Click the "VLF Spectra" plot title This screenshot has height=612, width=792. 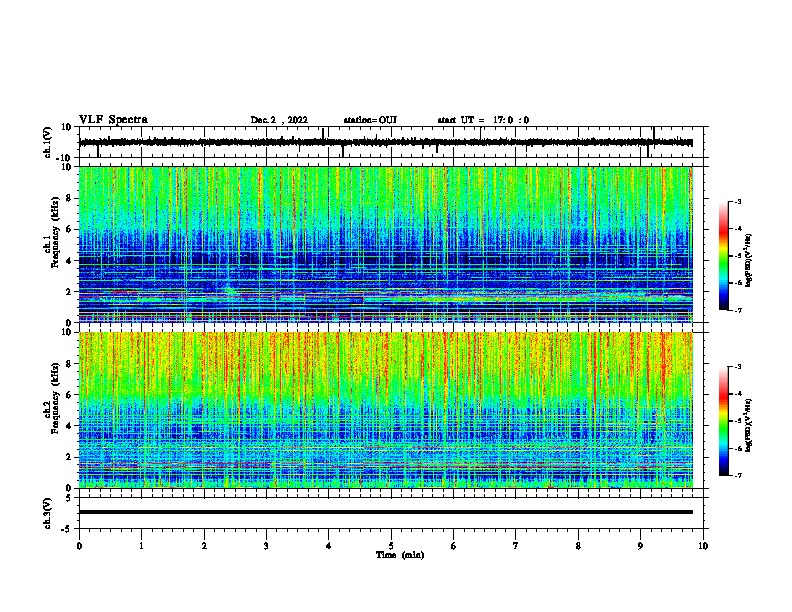pyautogui.click(x=113, y=120)
